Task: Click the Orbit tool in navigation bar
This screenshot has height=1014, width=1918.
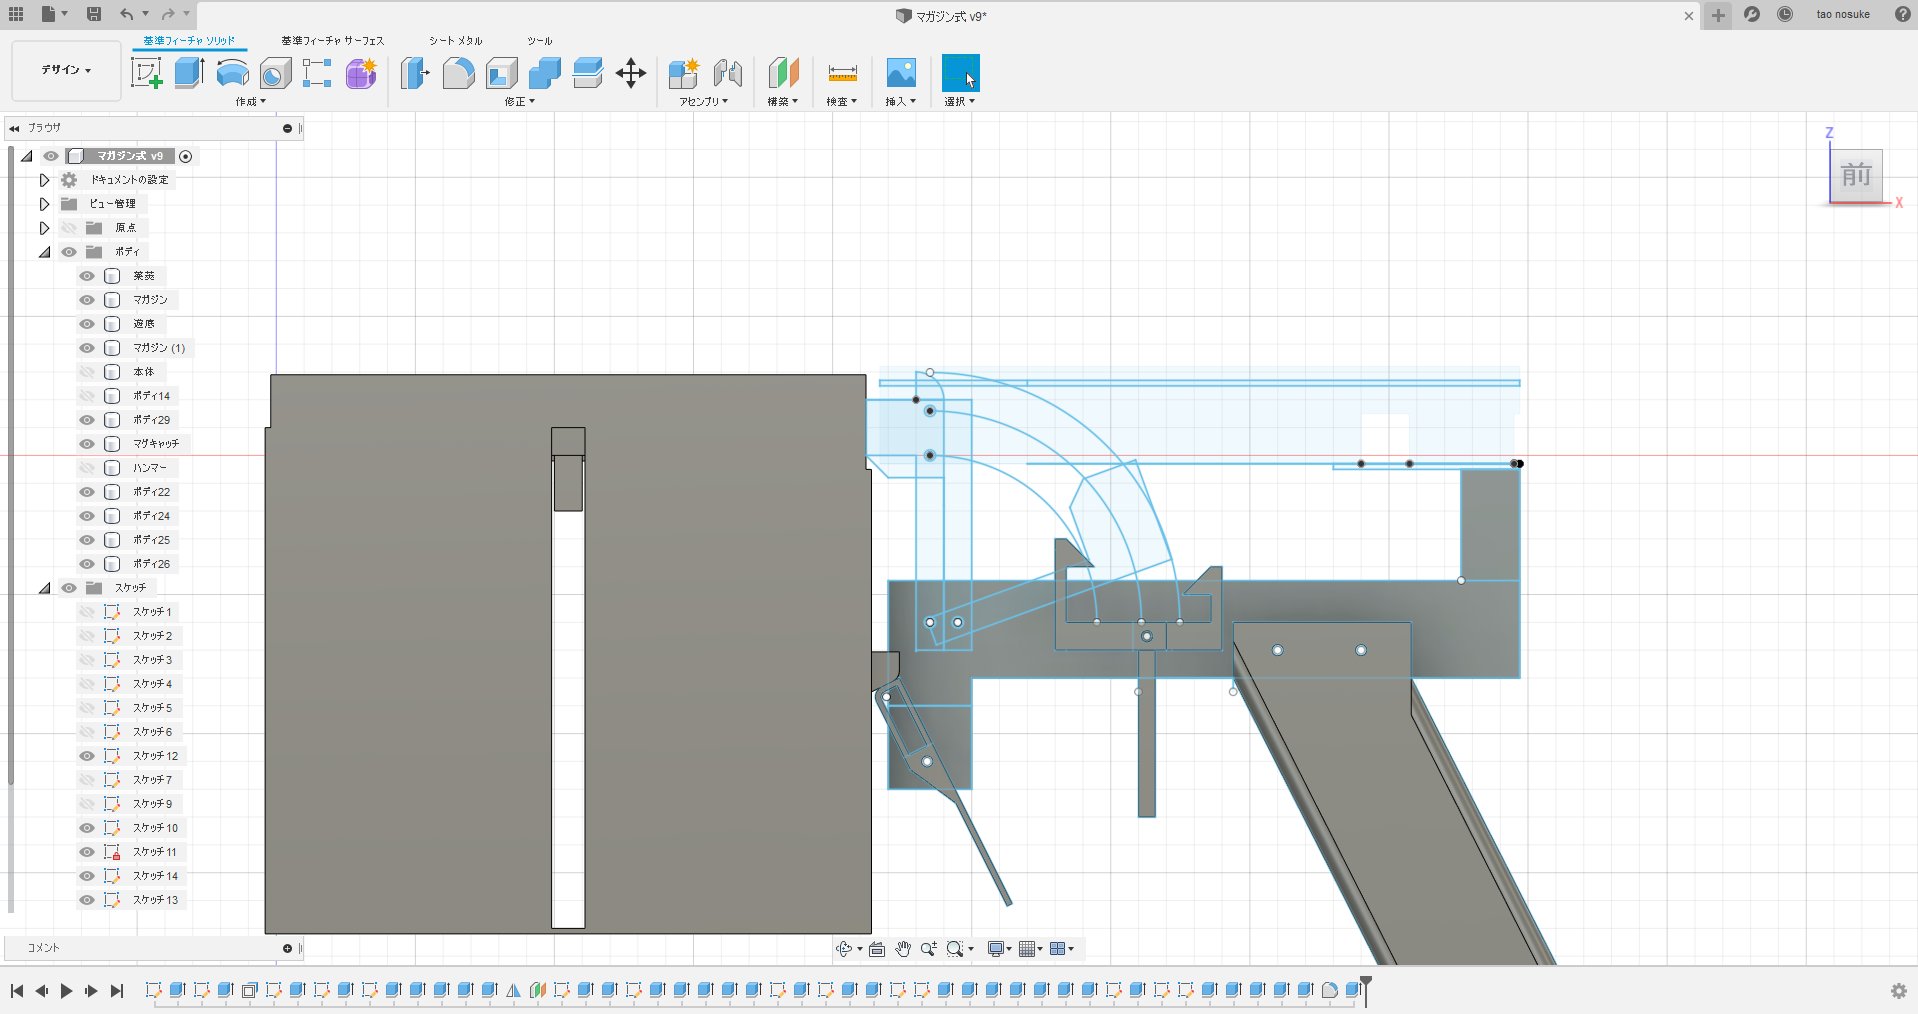Action: click(x=844, y=949)
